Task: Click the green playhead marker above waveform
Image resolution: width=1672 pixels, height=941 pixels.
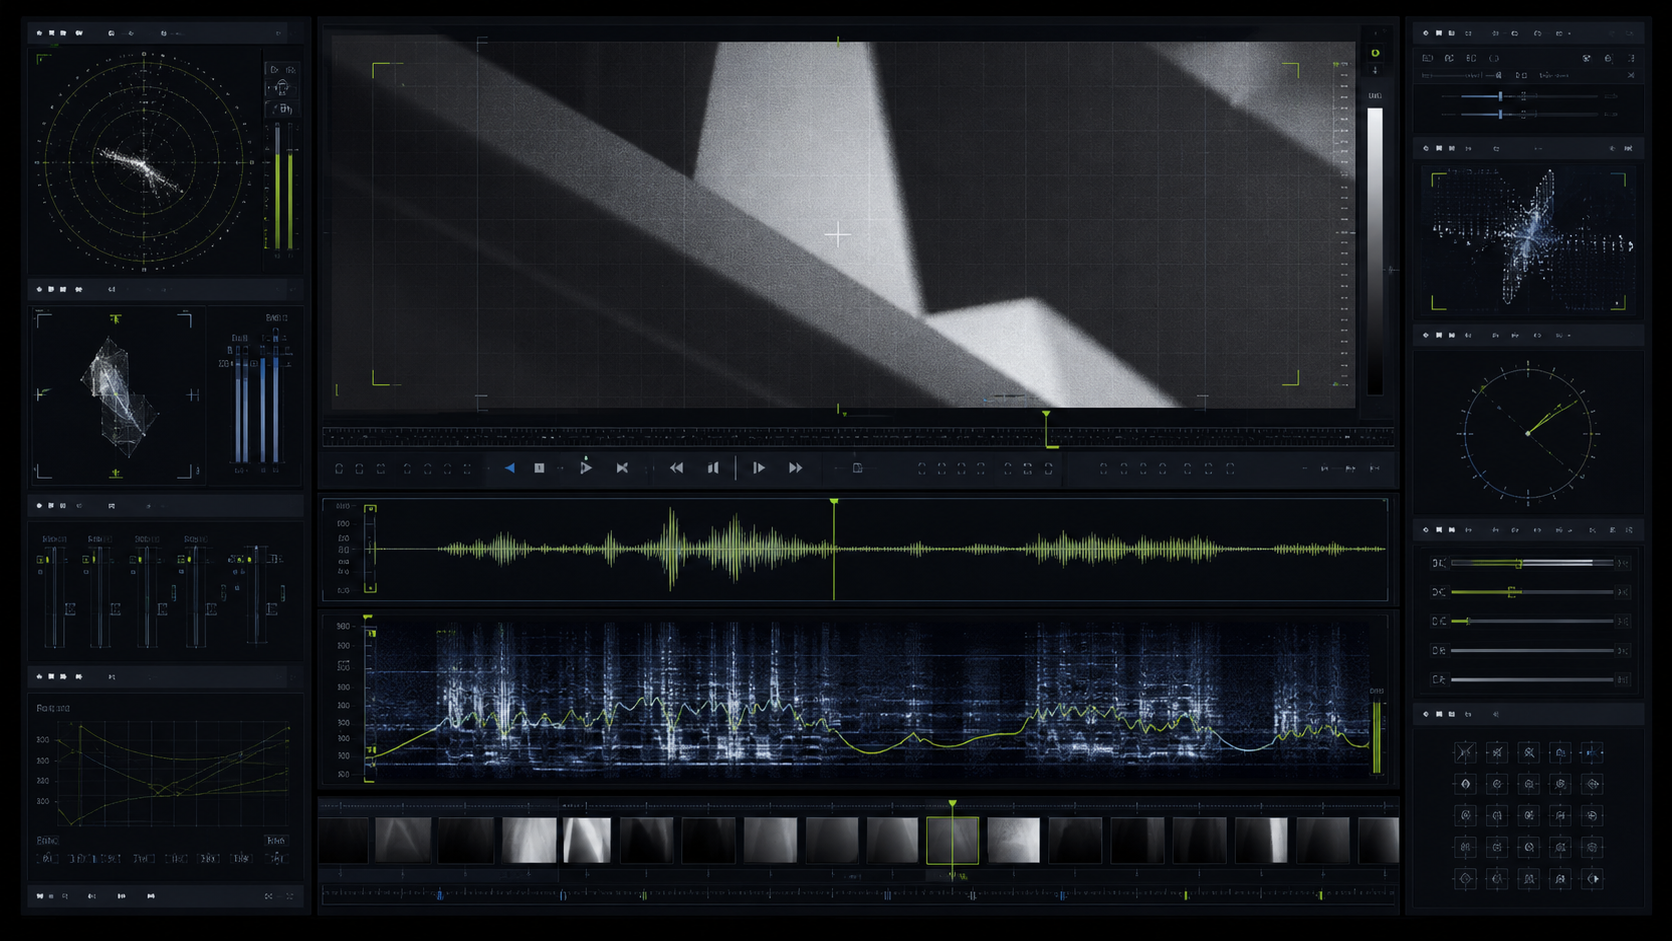Action: click(x=834, y=501)
